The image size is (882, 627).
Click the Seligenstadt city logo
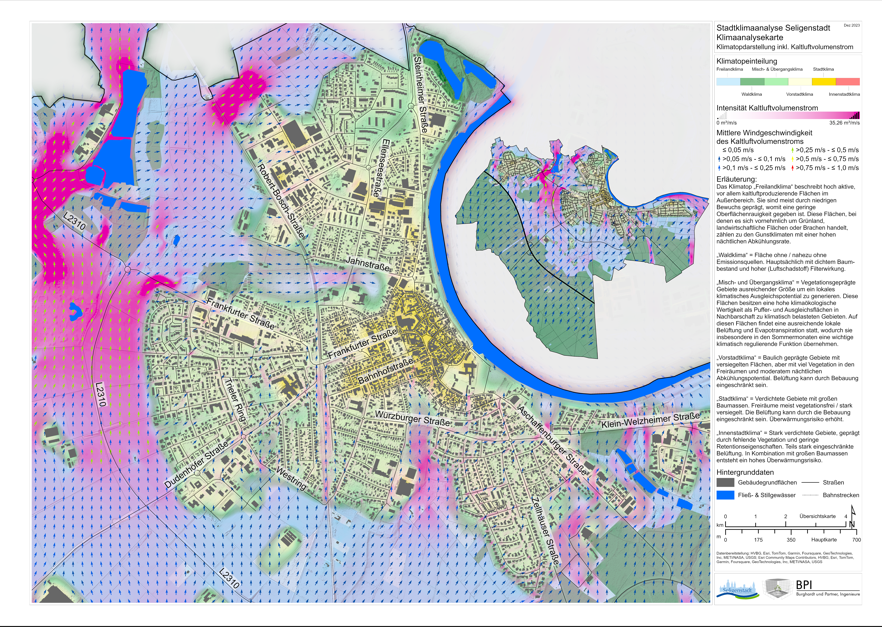(x=737, y=589)
